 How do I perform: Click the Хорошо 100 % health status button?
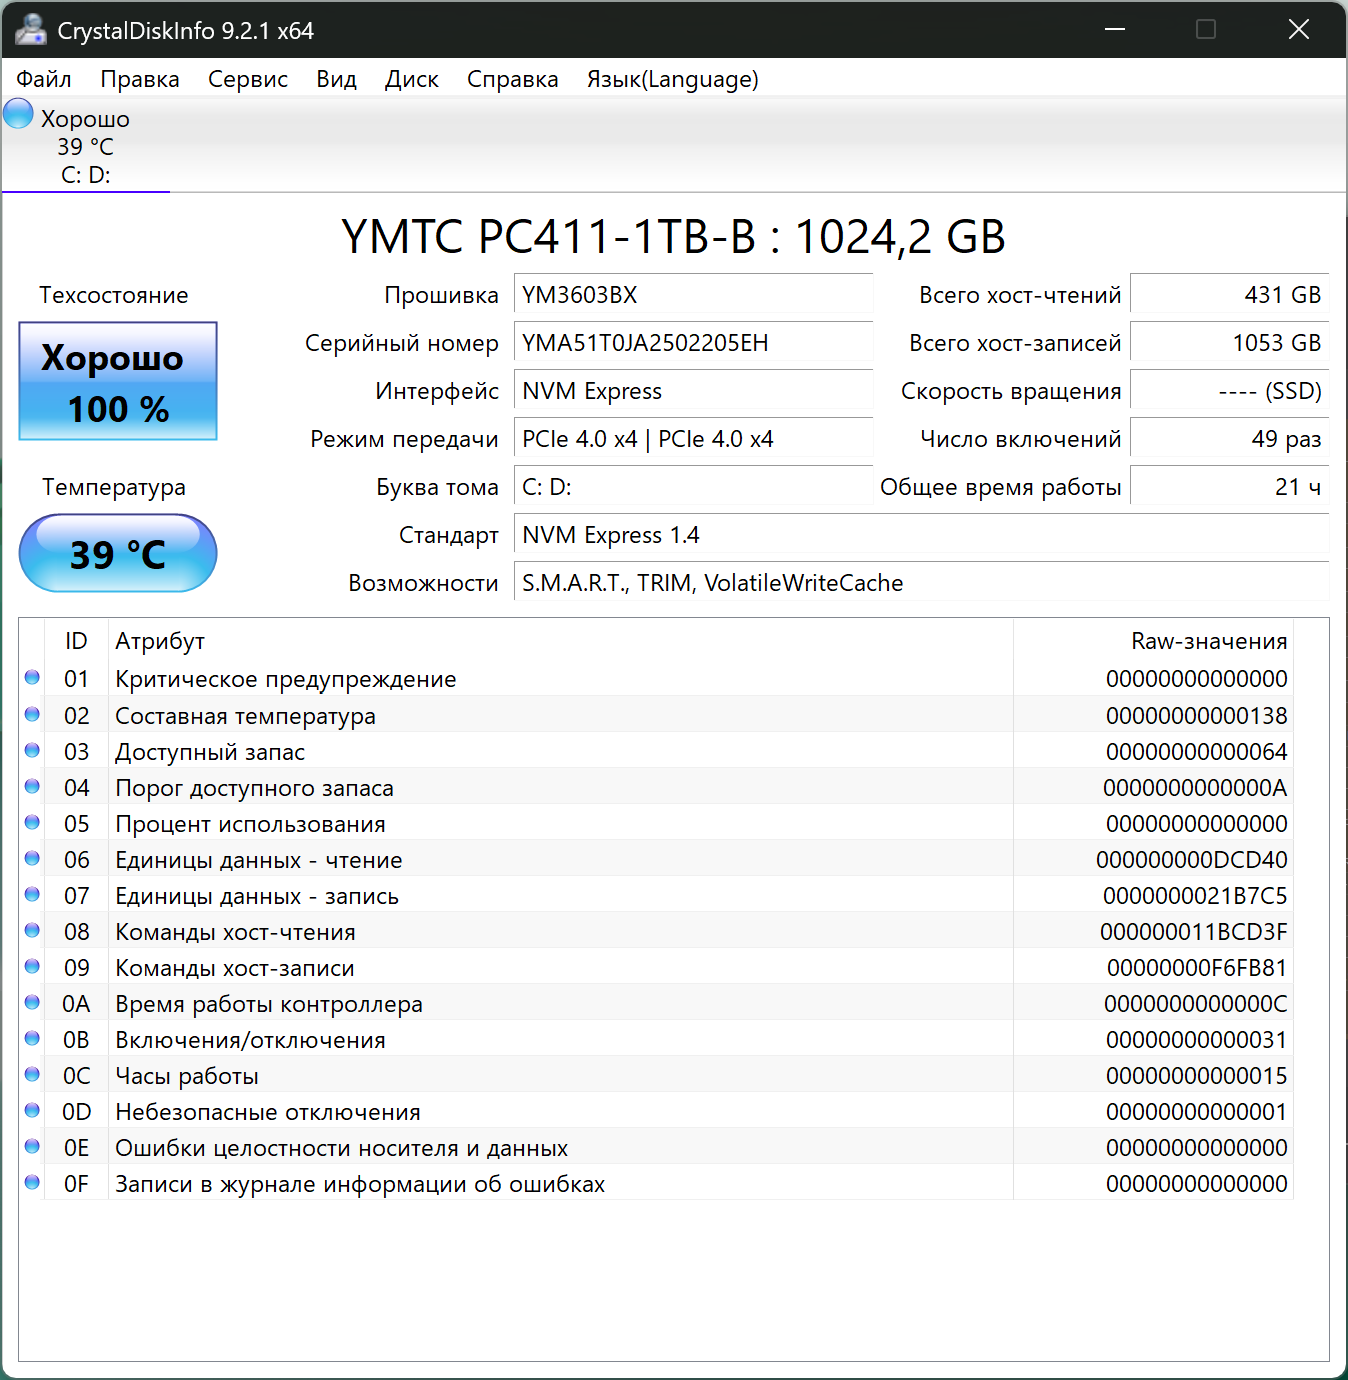click(118, 381)
